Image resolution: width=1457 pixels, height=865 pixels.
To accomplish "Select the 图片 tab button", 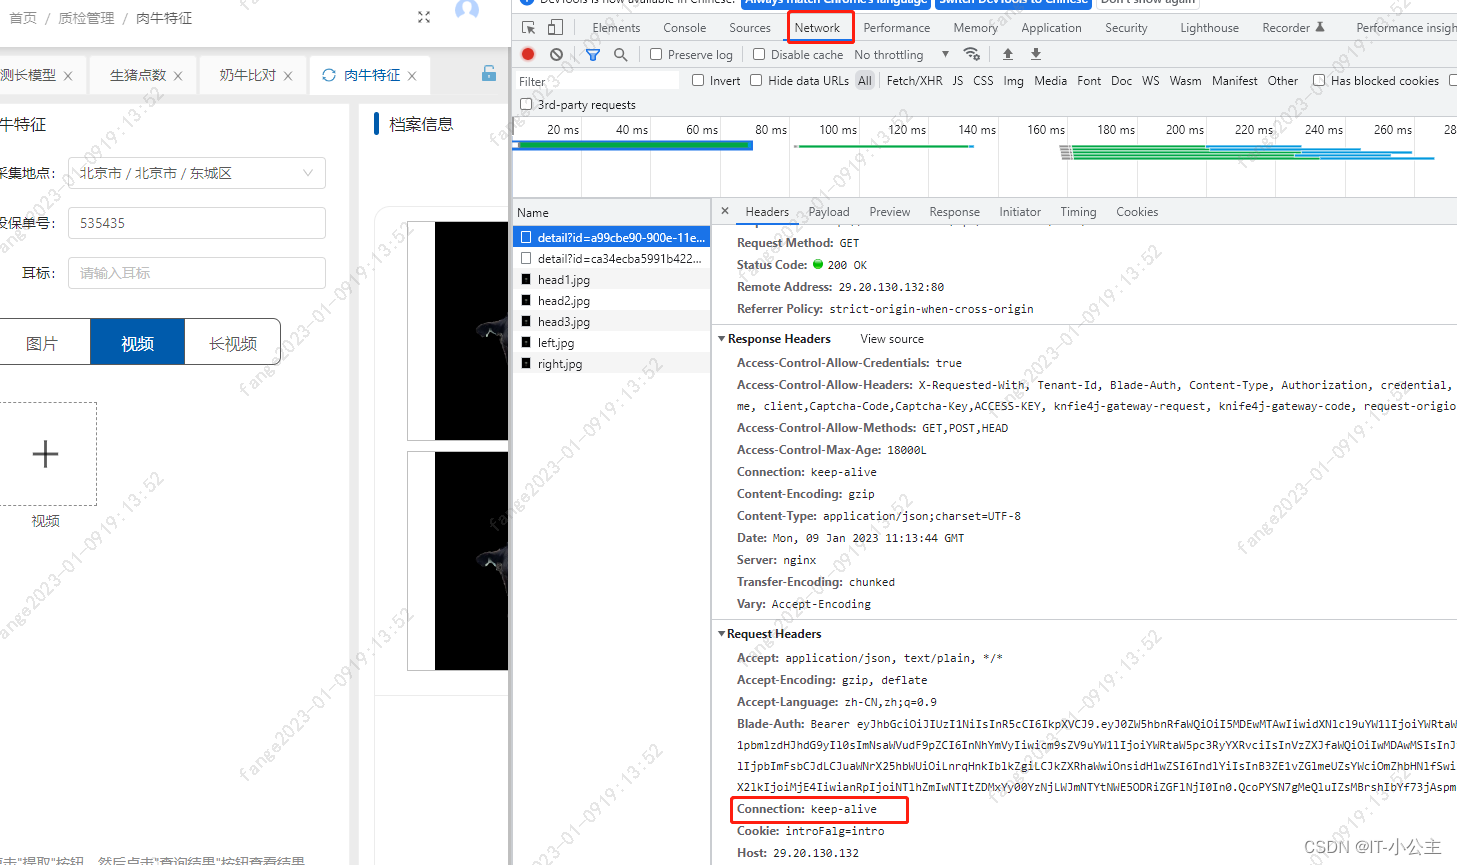I will pyautogui.click(x=41, y=343).
